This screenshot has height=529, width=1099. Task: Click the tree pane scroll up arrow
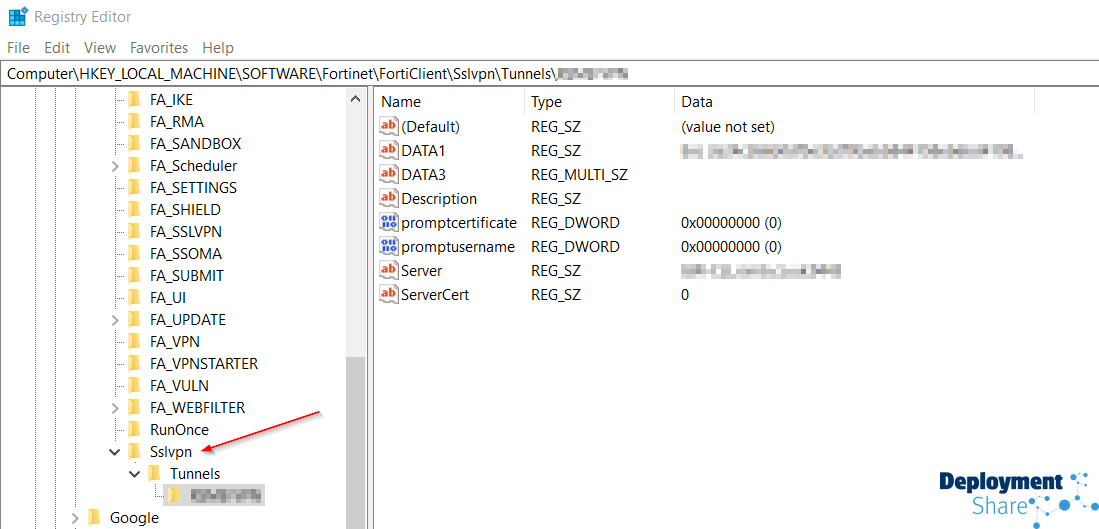tap(356, 99)
